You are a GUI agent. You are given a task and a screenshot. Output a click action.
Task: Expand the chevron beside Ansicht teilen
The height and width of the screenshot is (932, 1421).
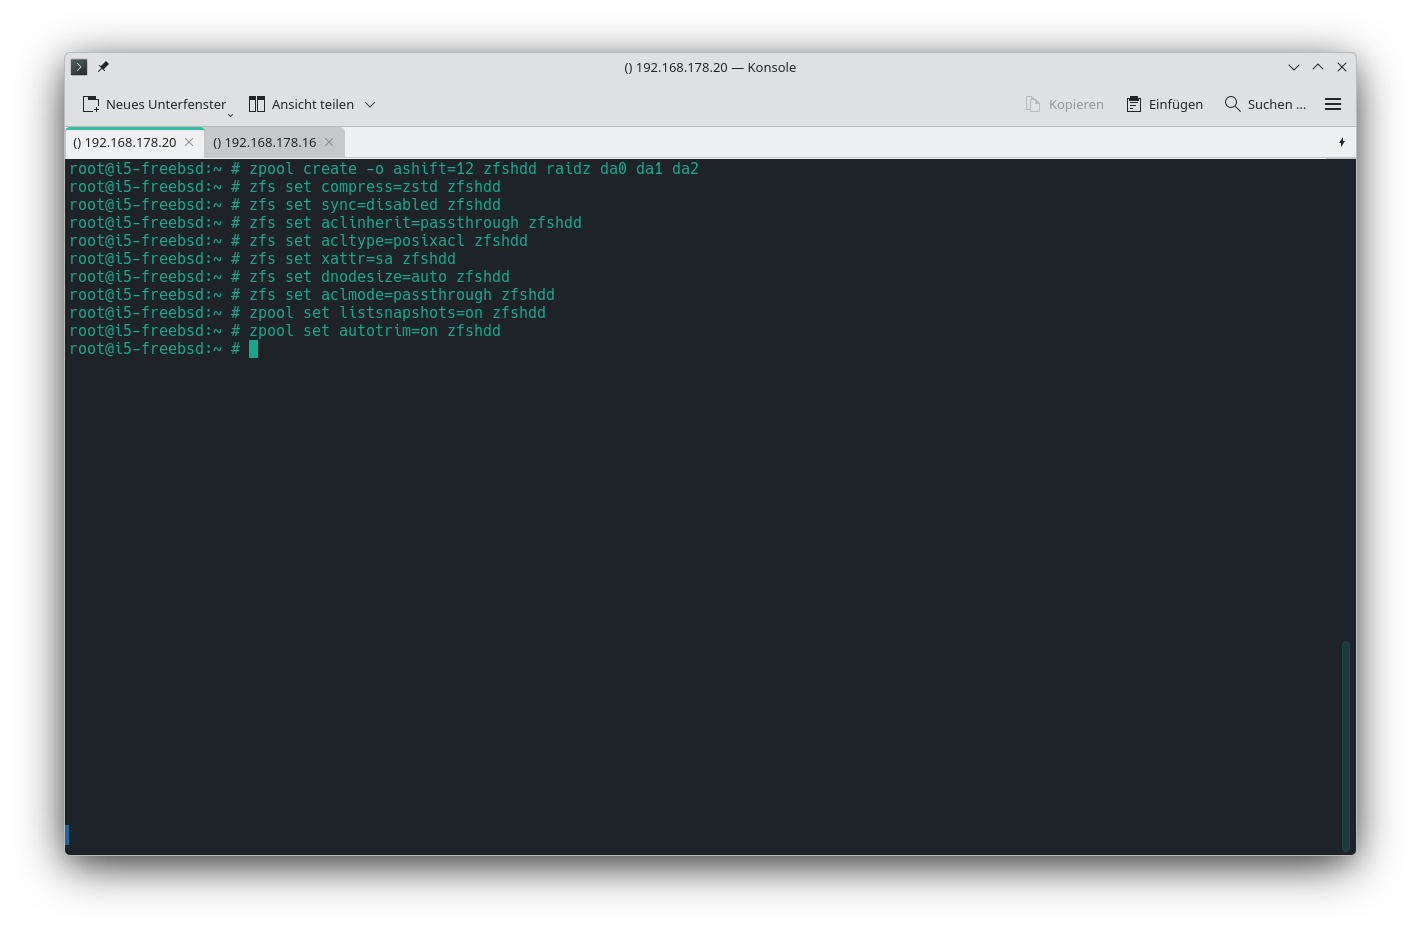[370, 104]
